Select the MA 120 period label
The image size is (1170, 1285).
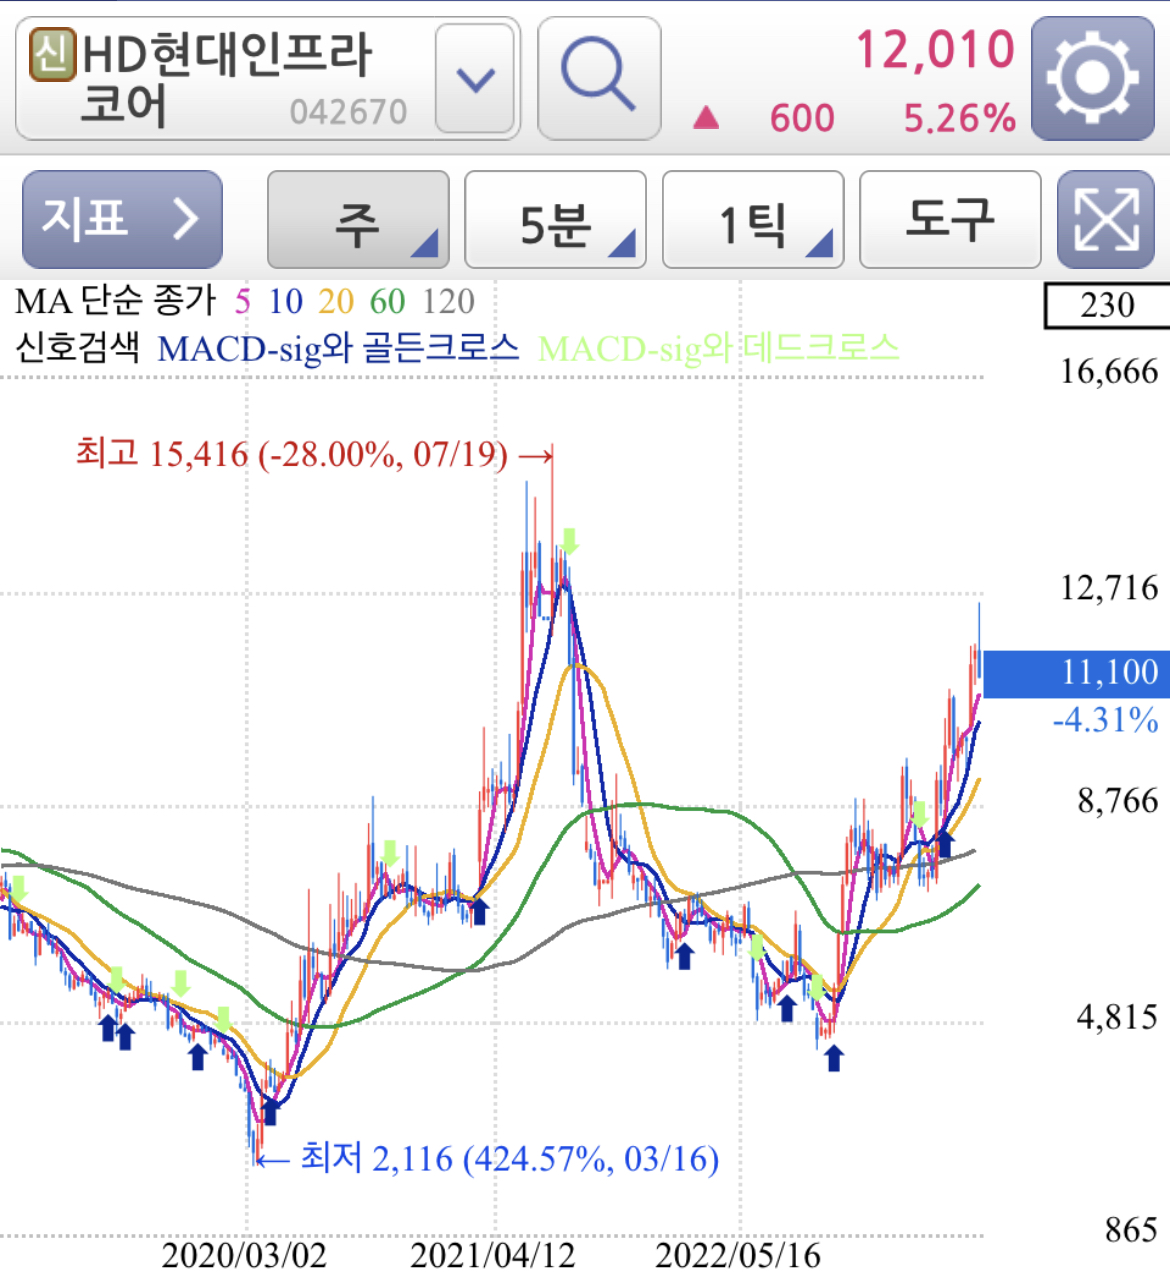[x=448, y=302]
